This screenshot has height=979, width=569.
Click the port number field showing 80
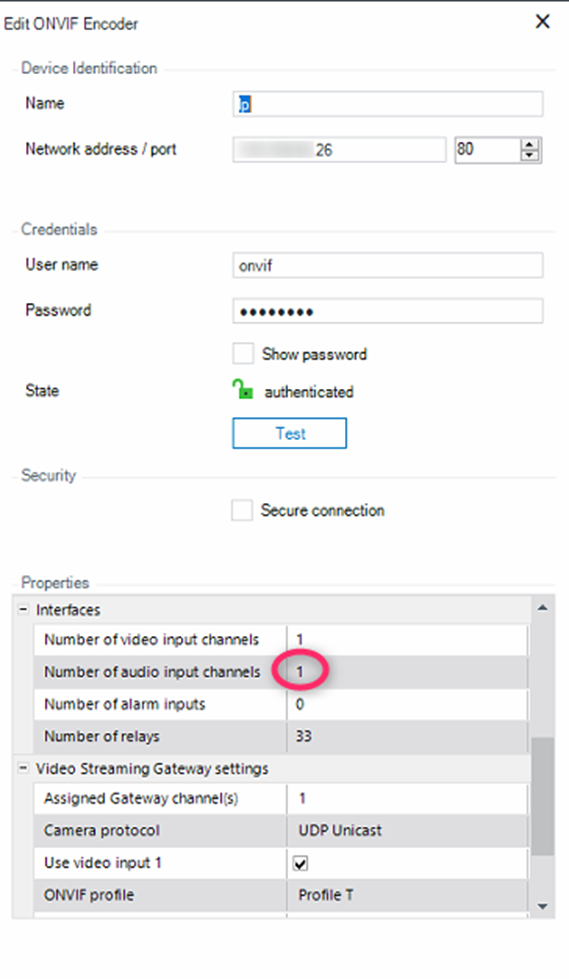(x=488, y=150)
